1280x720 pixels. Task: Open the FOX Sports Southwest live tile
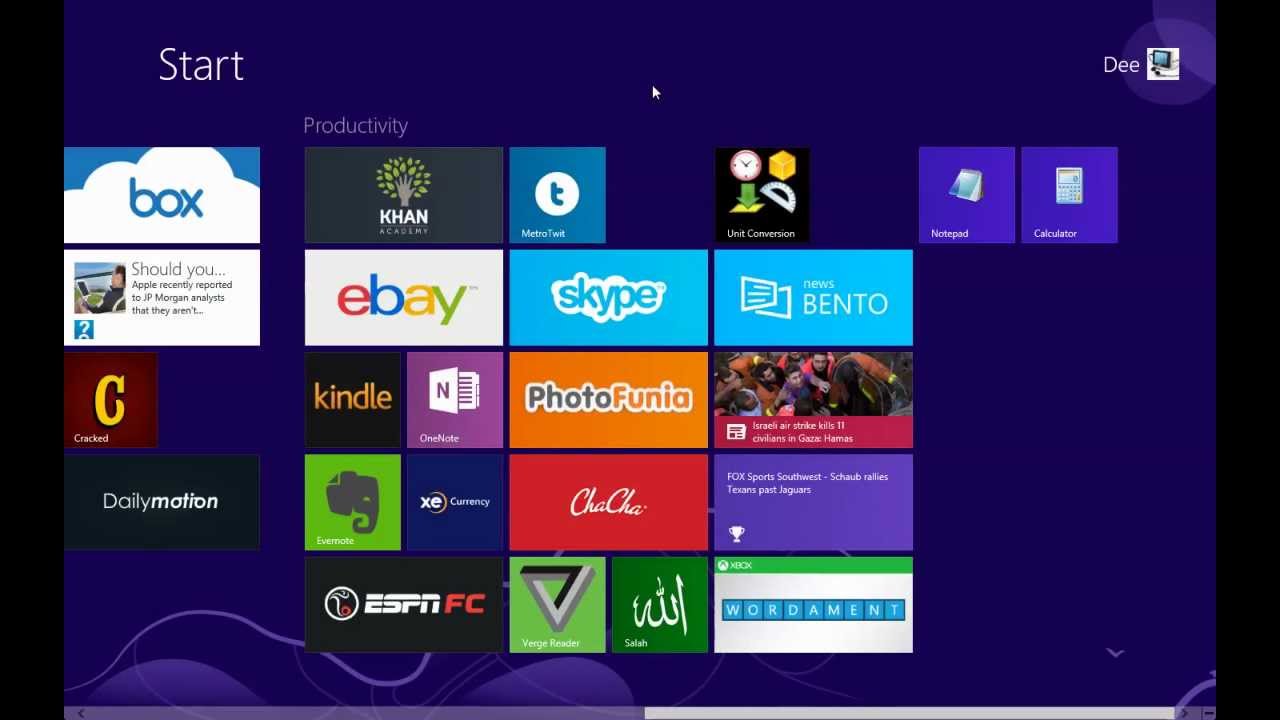[814, 503]
